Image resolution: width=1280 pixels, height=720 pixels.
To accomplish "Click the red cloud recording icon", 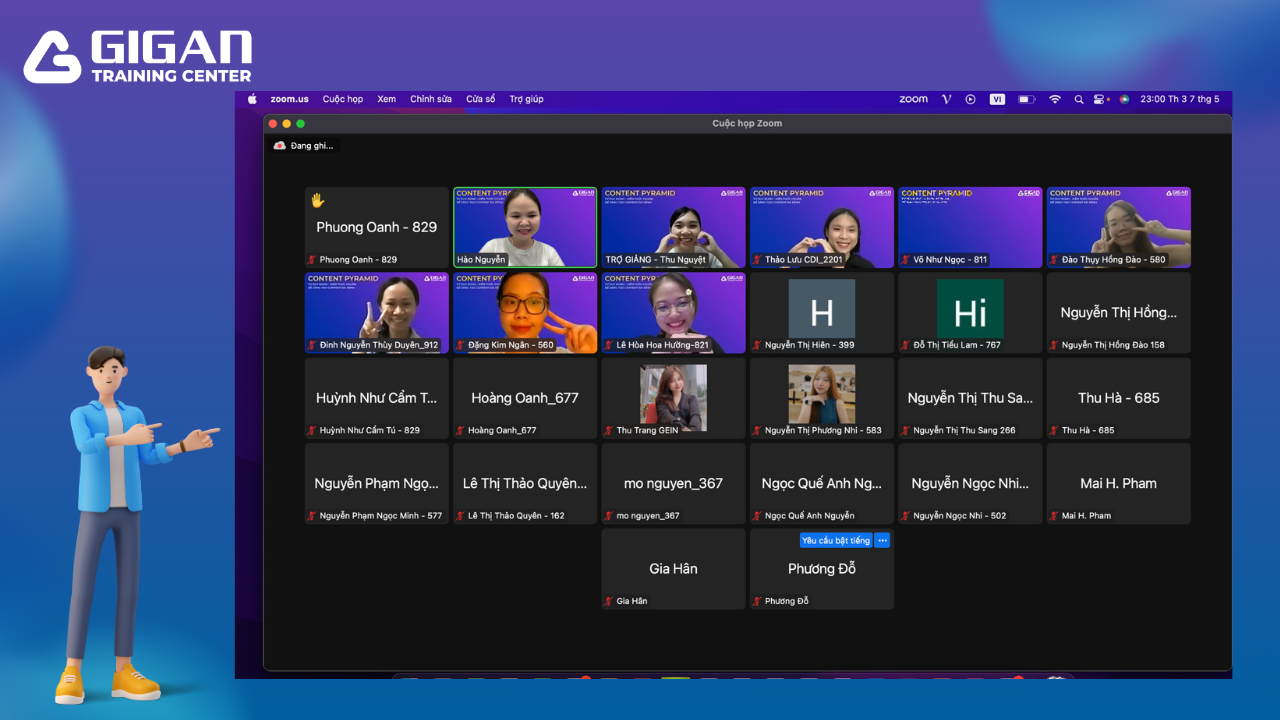I will click(x=280, y=145).
